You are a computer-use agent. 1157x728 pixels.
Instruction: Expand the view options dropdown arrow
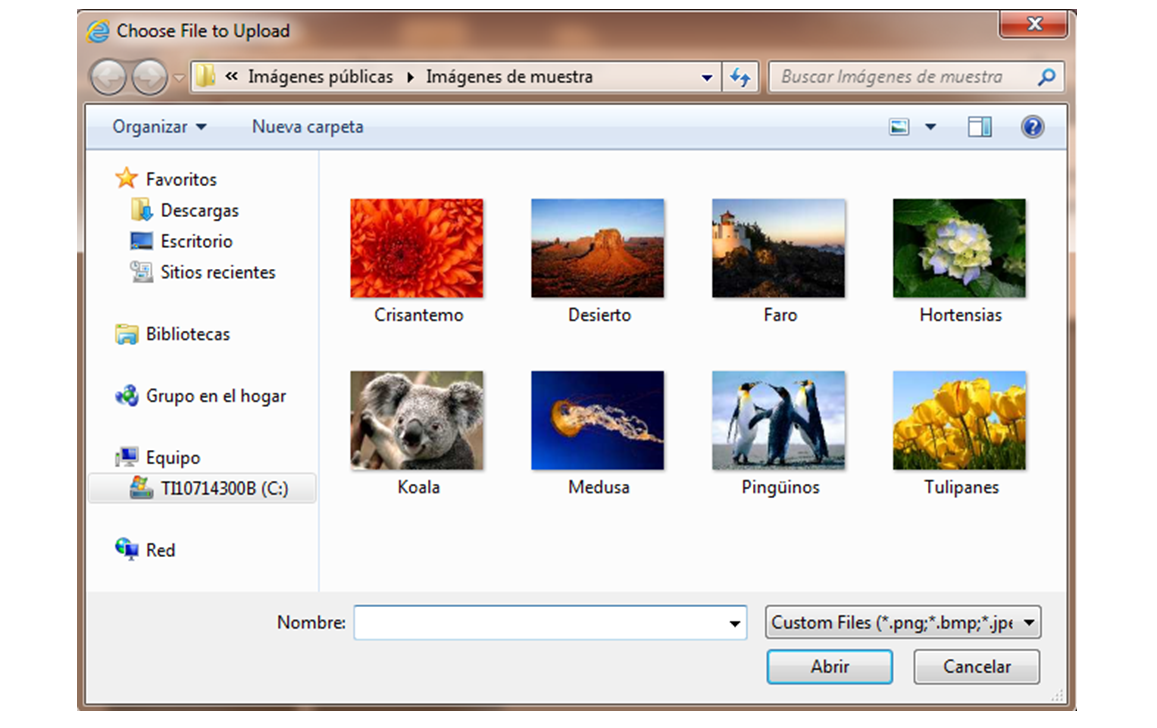(x=931, y=127)
